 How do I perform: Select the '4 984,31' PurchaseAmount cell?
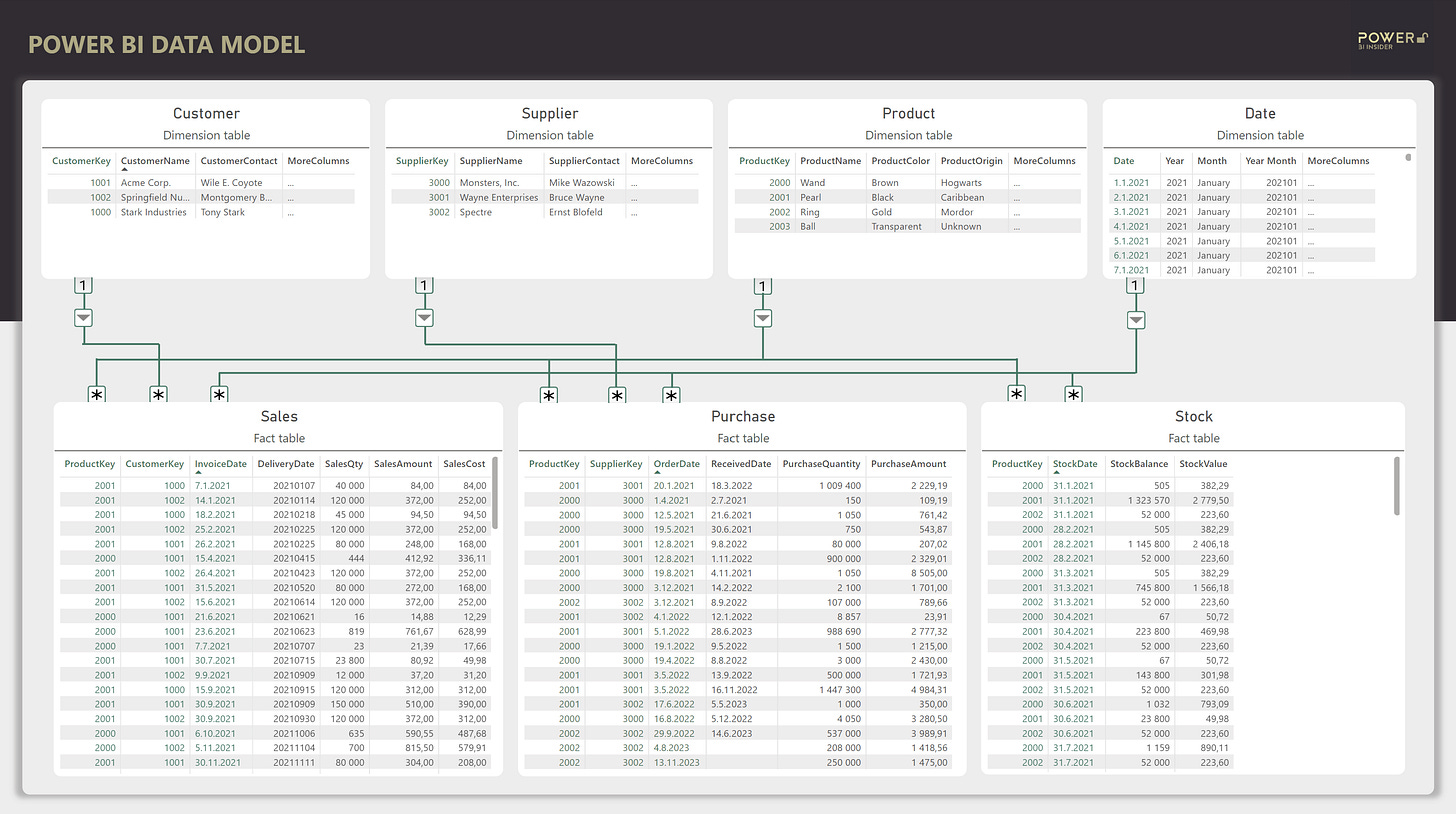tap(928, 689)
